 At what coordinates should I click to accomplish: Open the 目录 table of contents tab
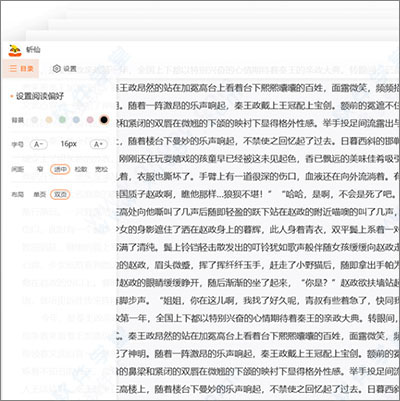point(21,69)
